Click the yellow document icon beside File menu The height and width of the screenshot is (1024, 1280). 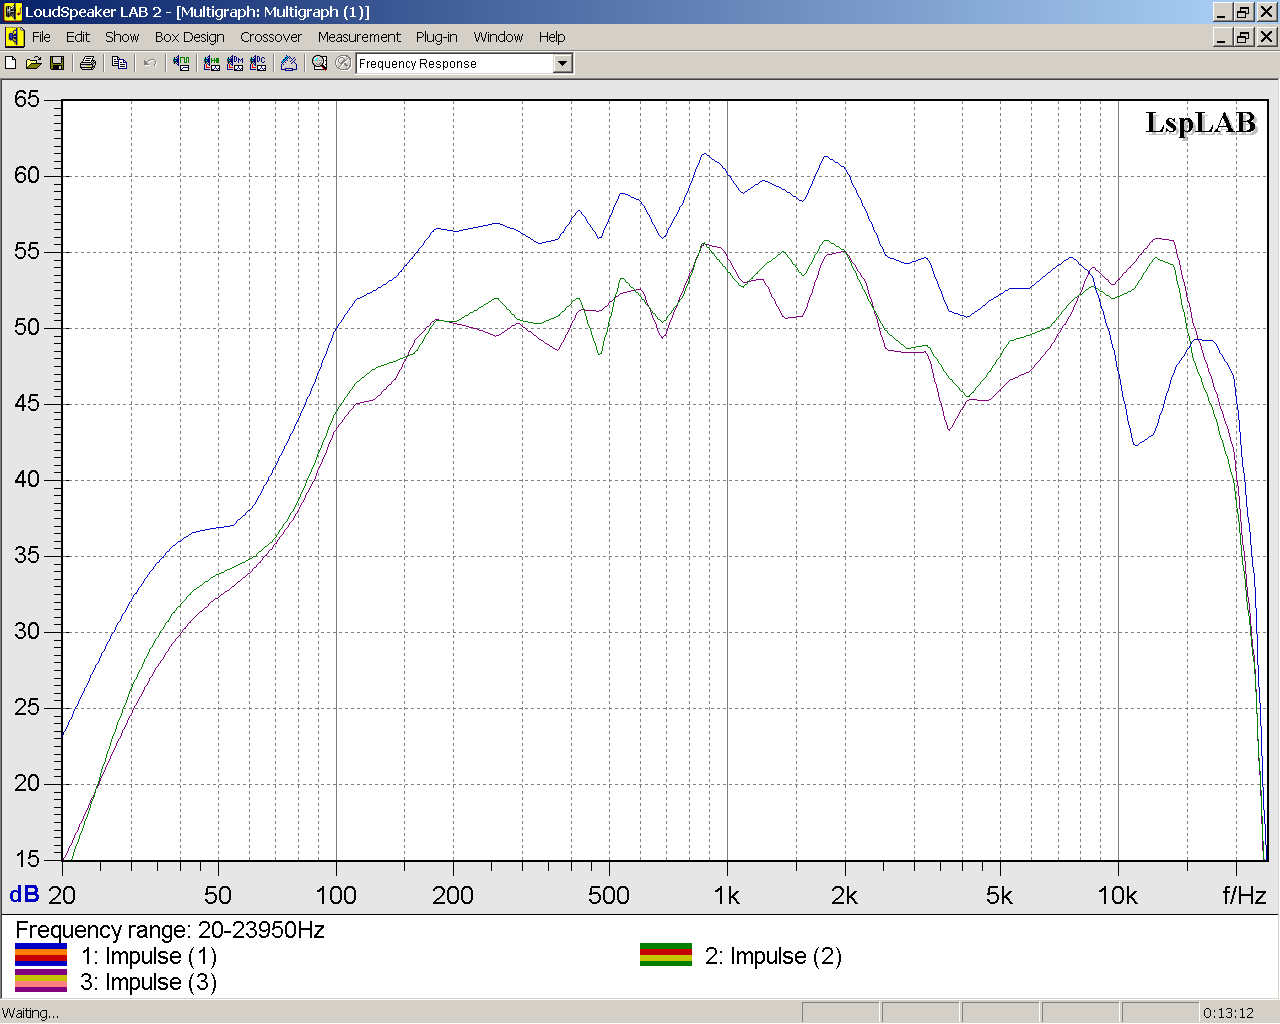coord(14,37)
